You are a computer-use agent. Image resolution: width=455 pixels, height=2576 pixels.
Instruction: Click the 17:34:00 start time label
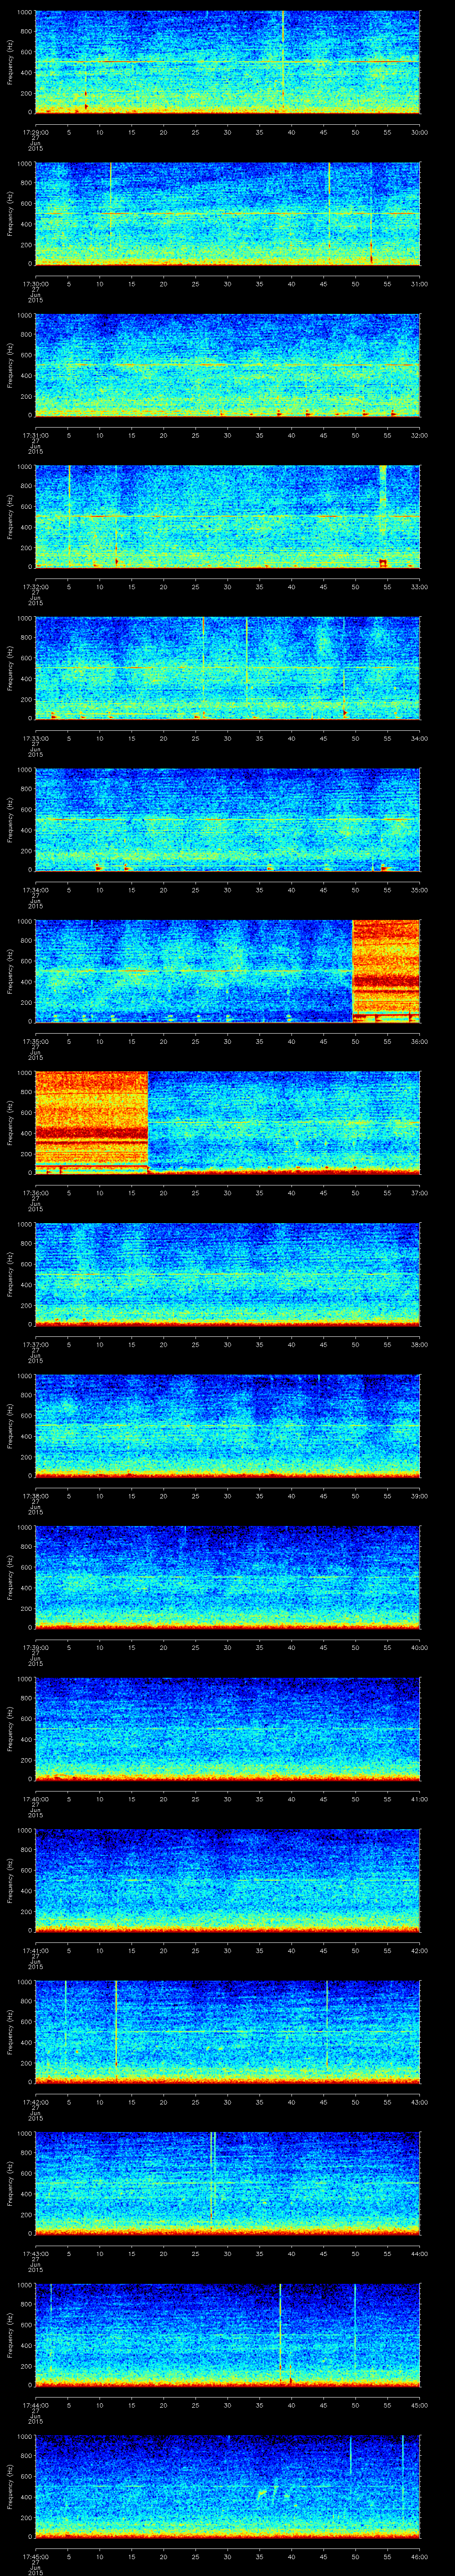pos(35,890)
